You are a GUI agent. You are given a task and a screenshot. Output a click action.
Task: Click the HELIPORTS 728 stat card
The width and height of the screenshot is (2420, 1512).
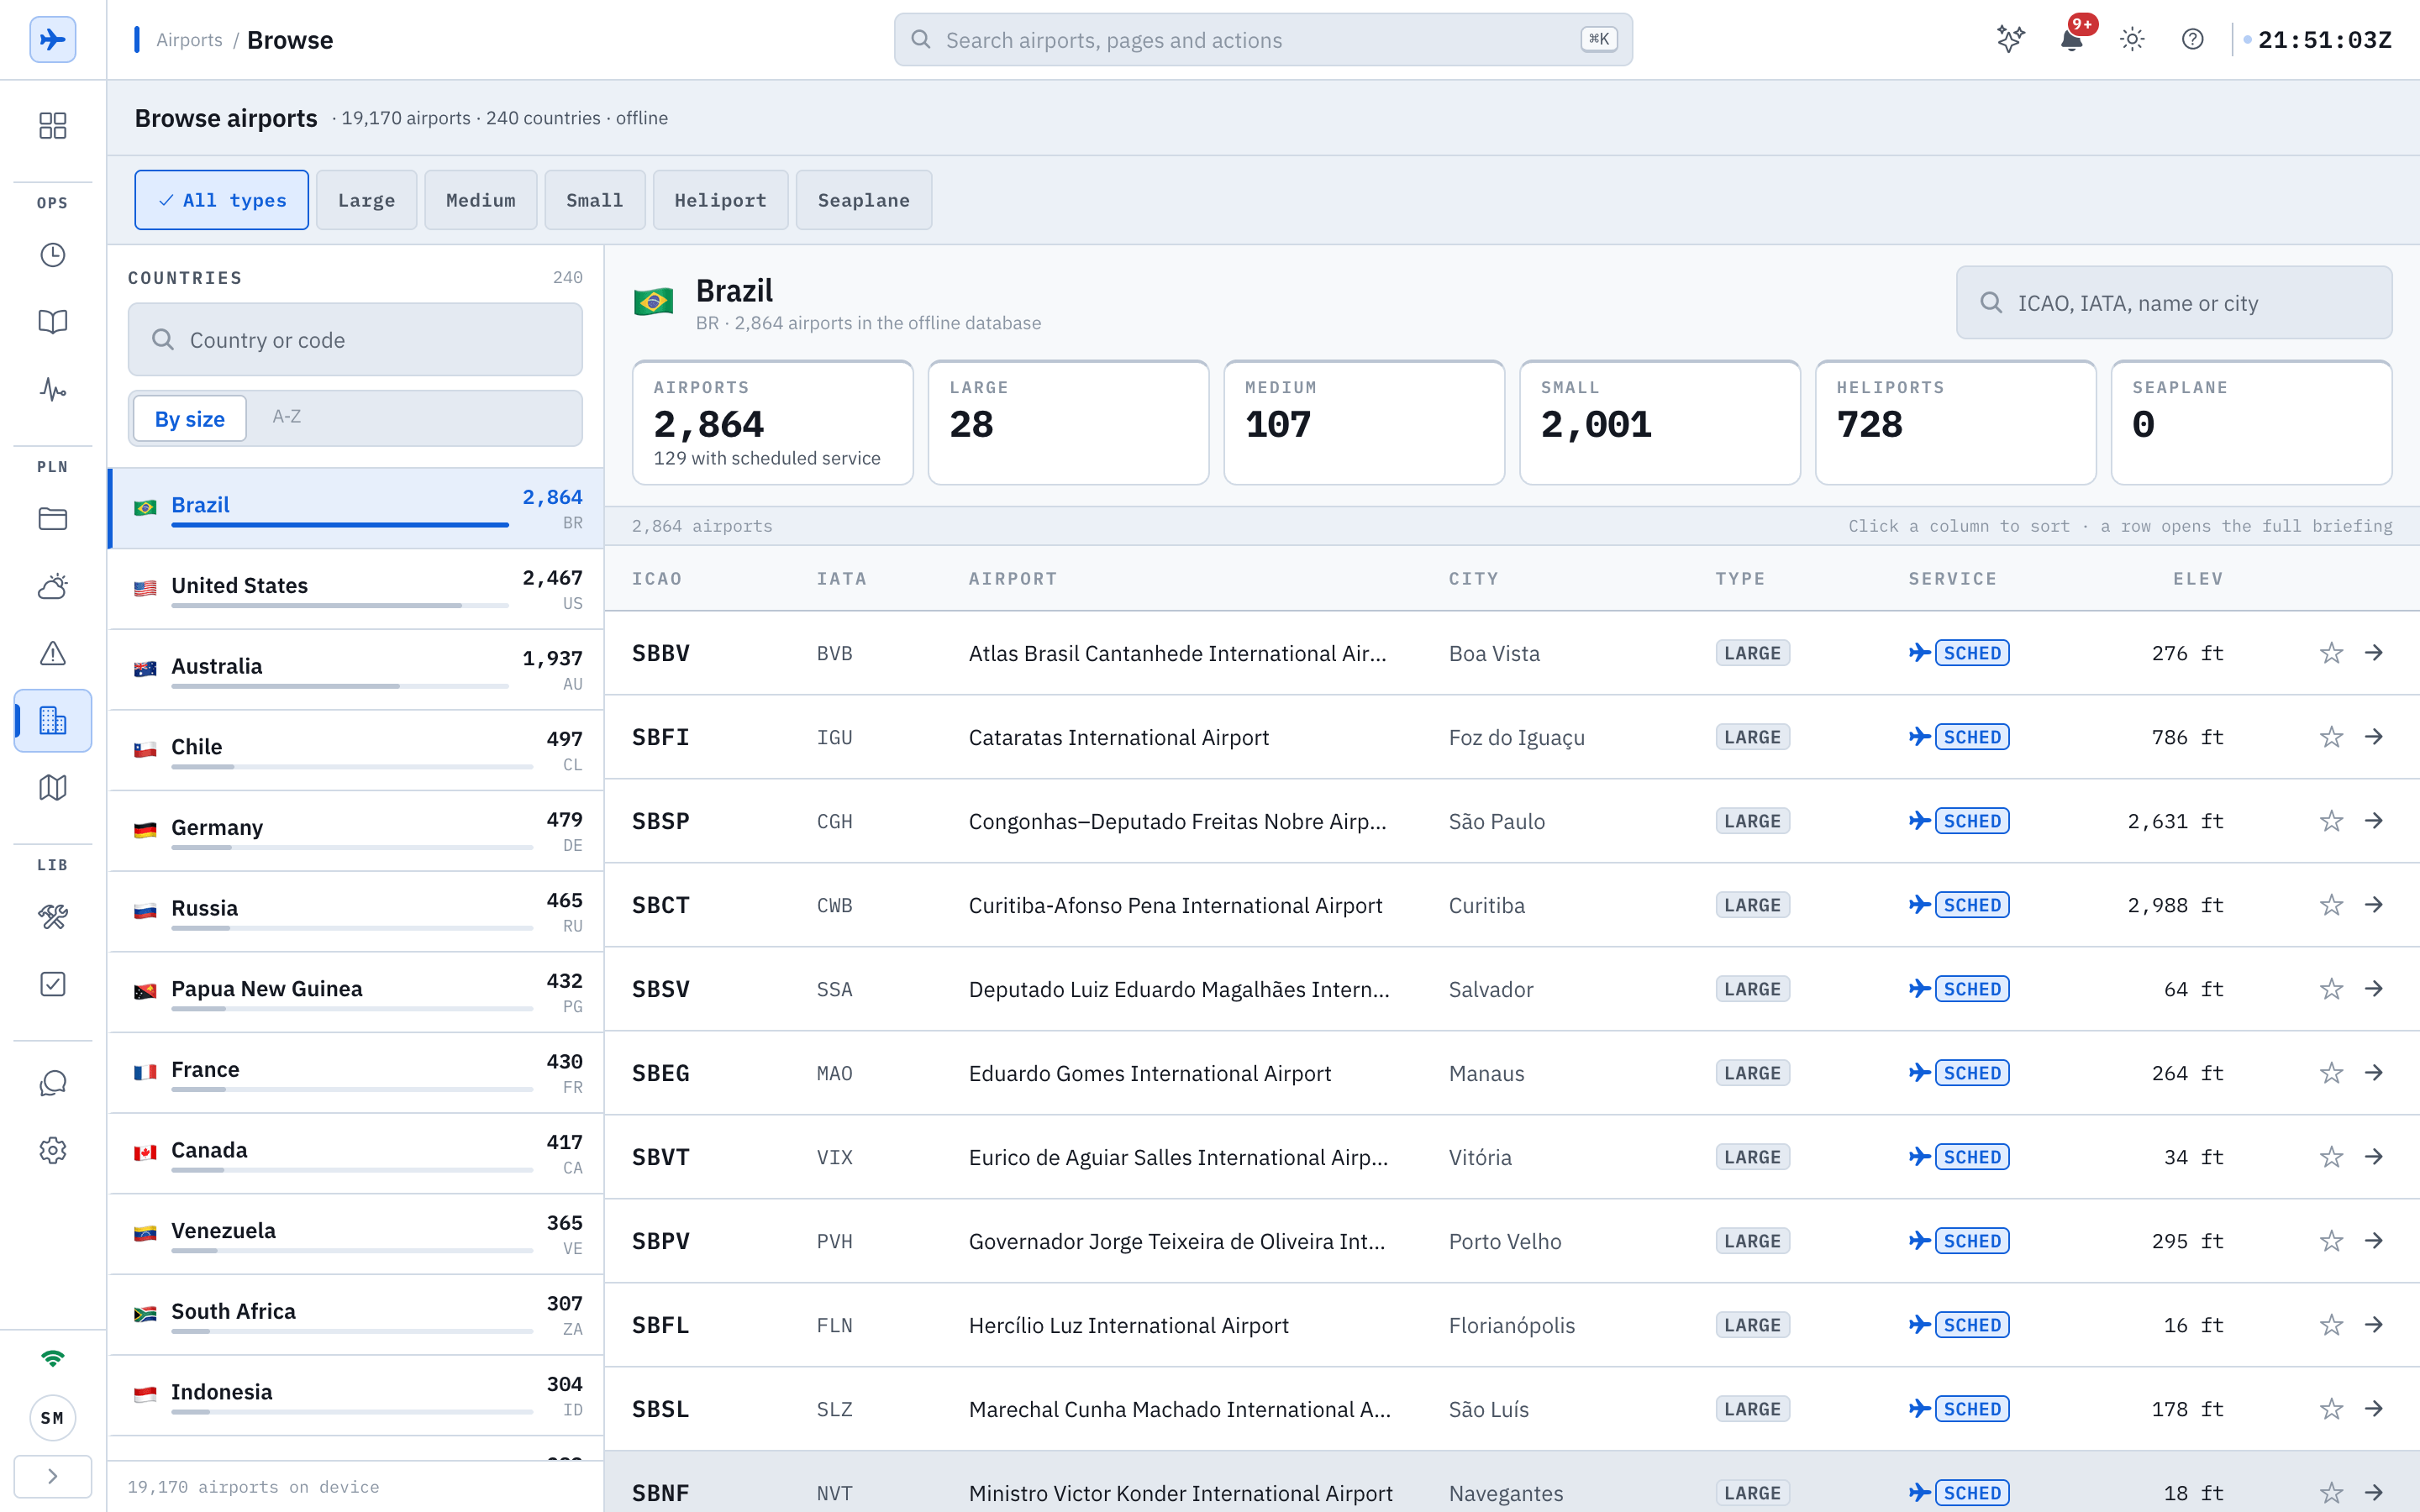coord(1955,422)
